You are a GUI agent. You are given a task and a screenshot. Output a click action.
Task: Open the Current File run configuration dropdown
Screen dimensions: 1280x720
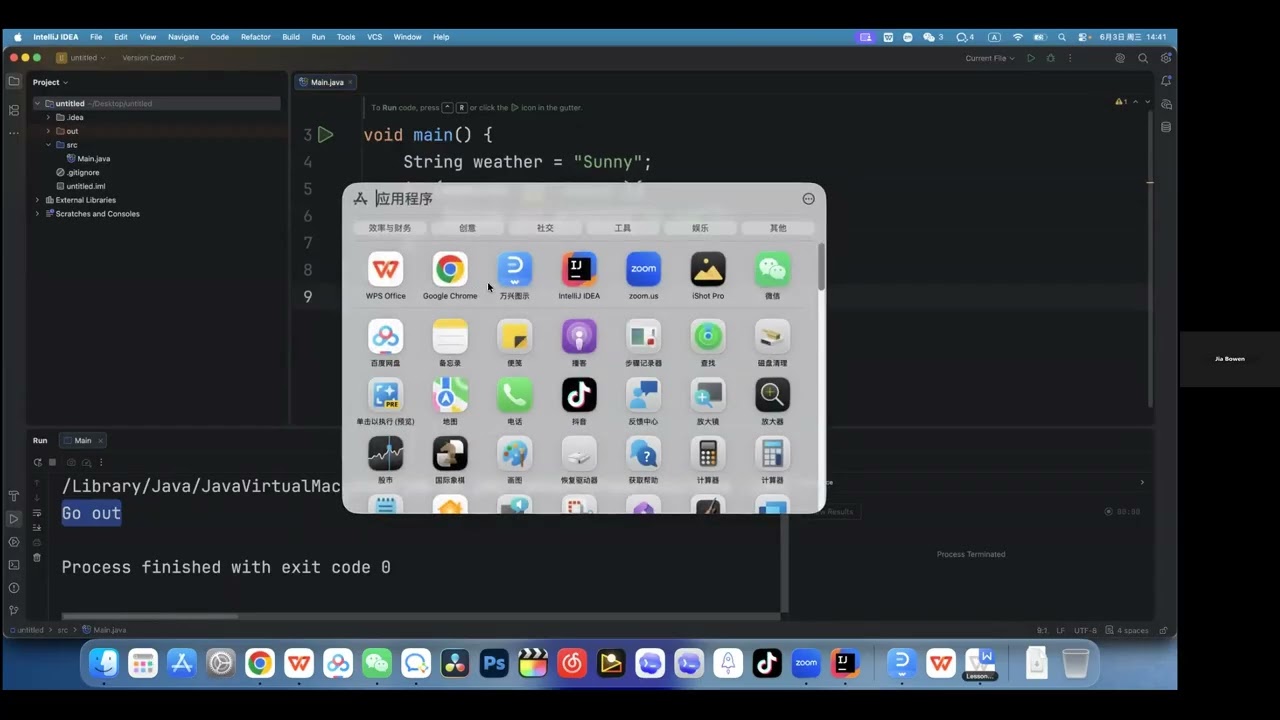point(990,58)
